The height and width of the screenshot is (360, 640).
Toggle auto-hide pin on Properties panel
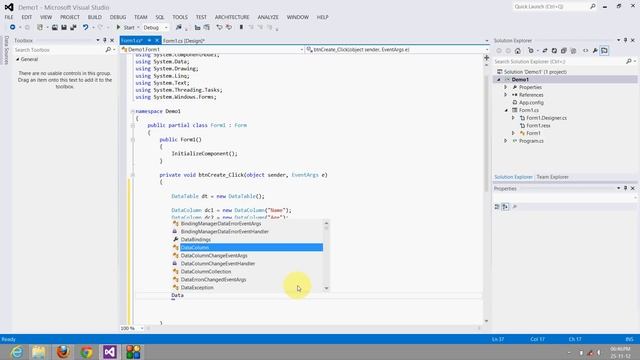click(625, 188)
